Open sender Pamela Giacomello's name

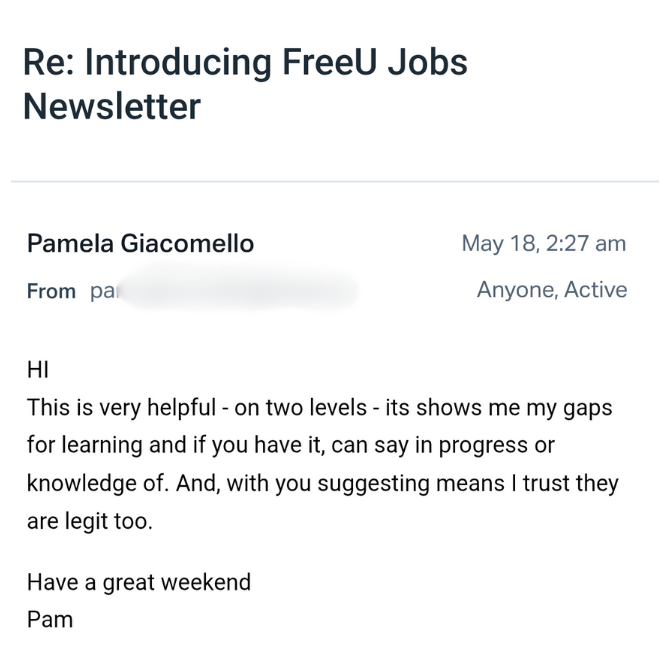[140, 243]
